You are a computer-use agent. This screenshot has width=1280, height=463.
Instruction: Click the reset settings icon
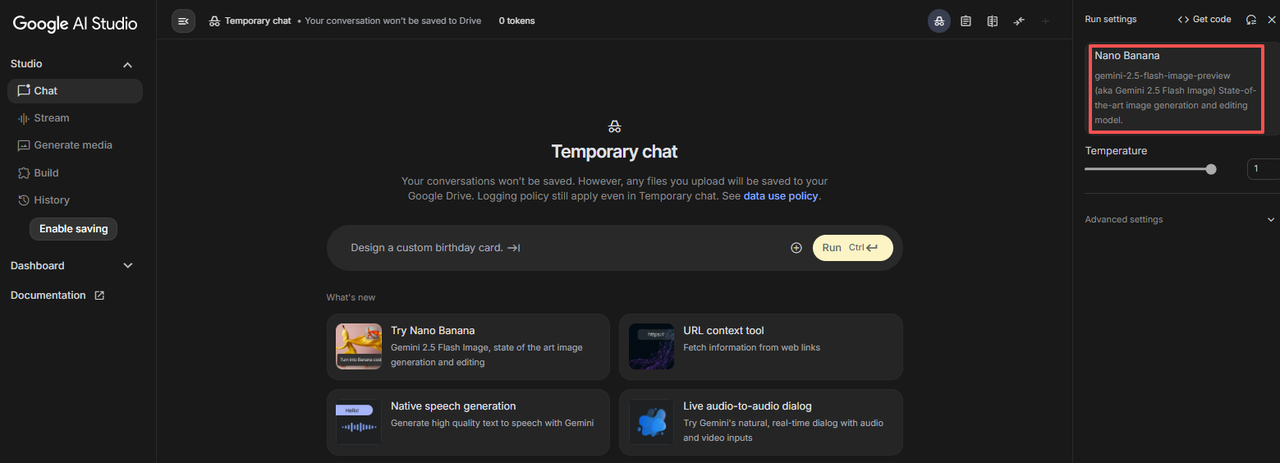(x=1251, y=20)
